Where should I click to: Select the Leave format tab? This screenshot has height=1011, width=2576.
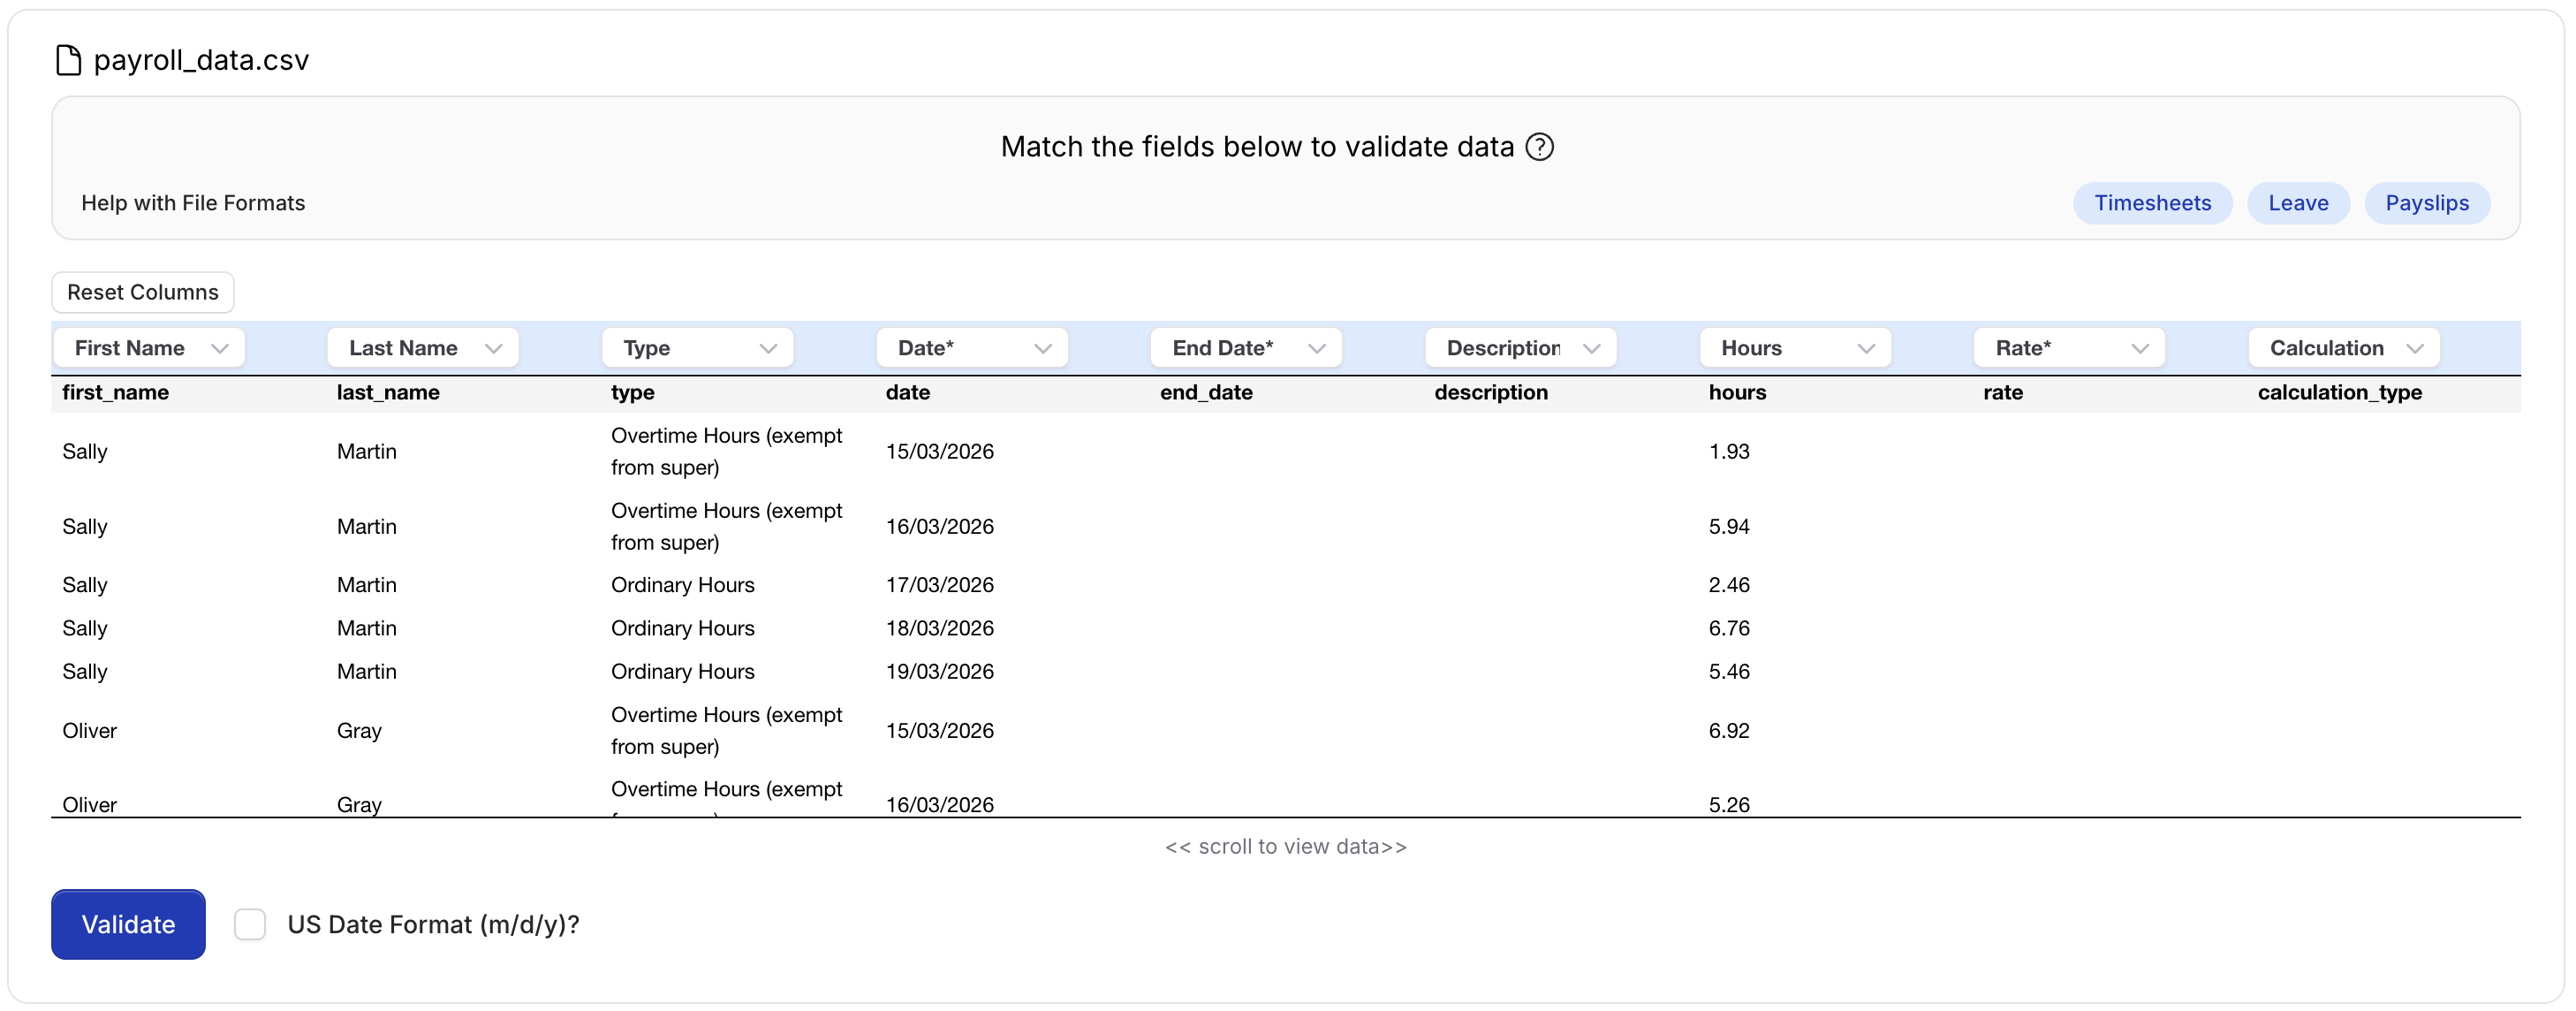tap(2297, 203)
